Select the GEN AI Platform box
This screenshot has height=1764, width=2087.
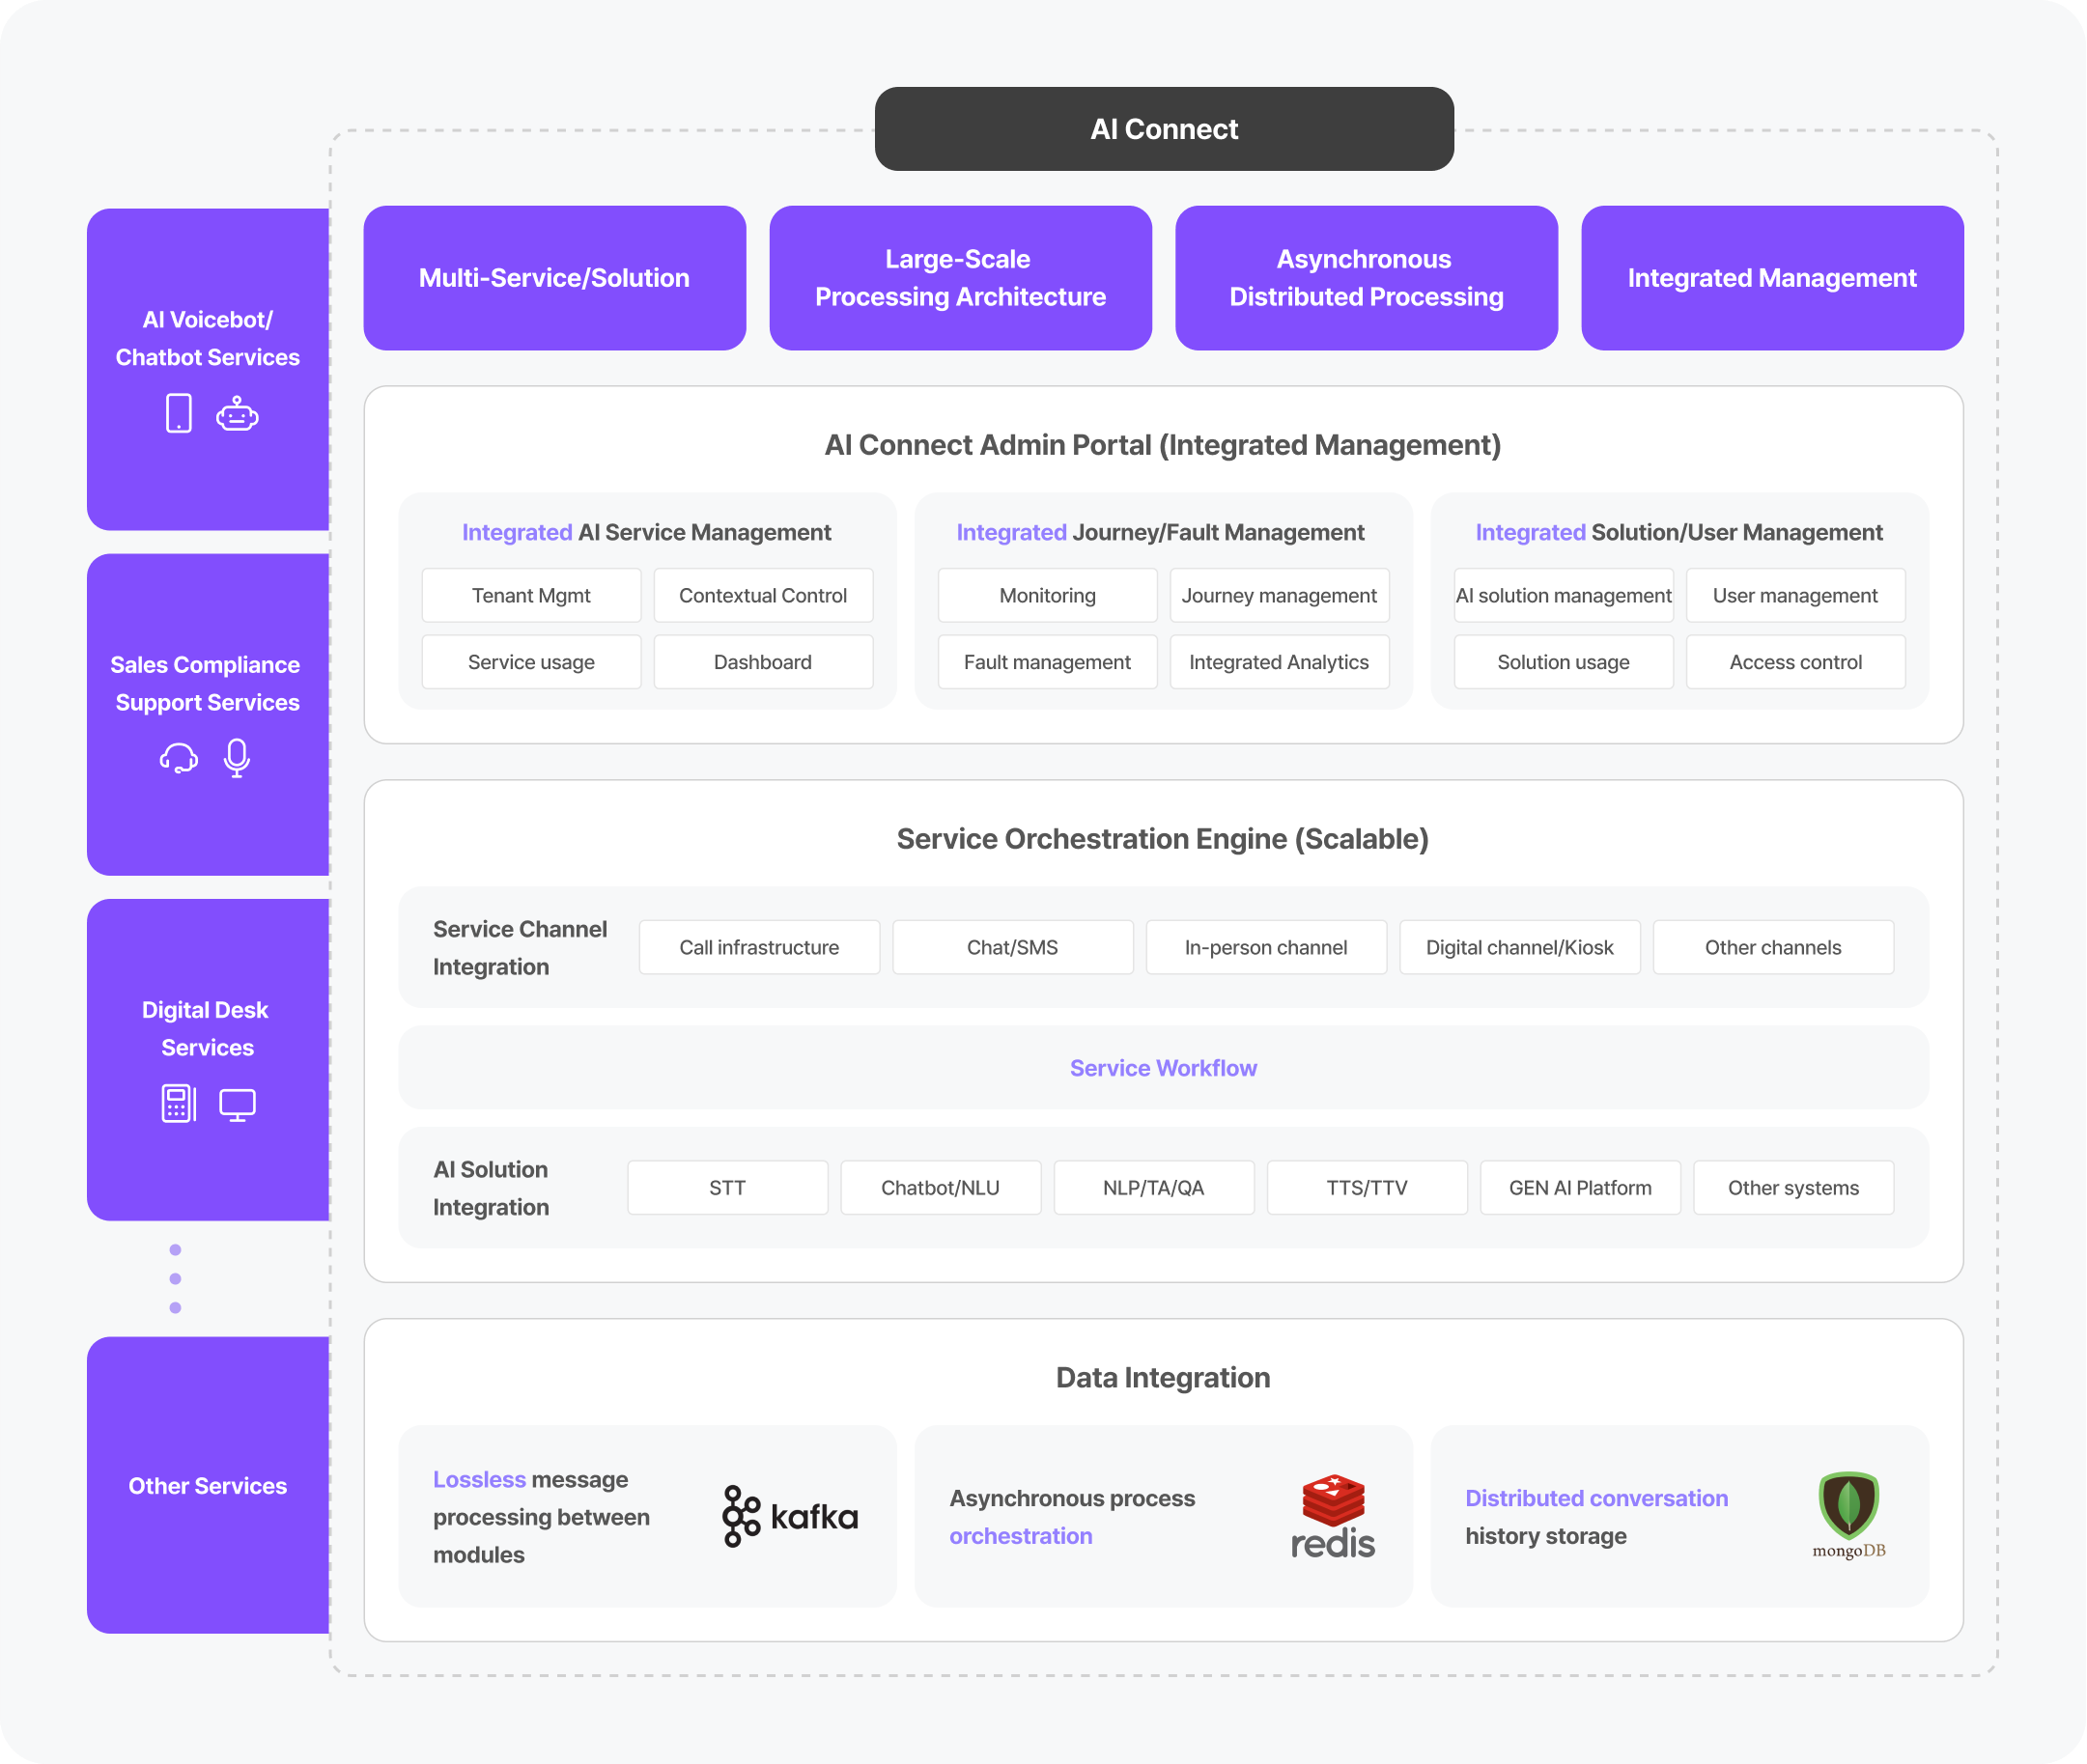pyautogui.click(x=1579, y=1188)
